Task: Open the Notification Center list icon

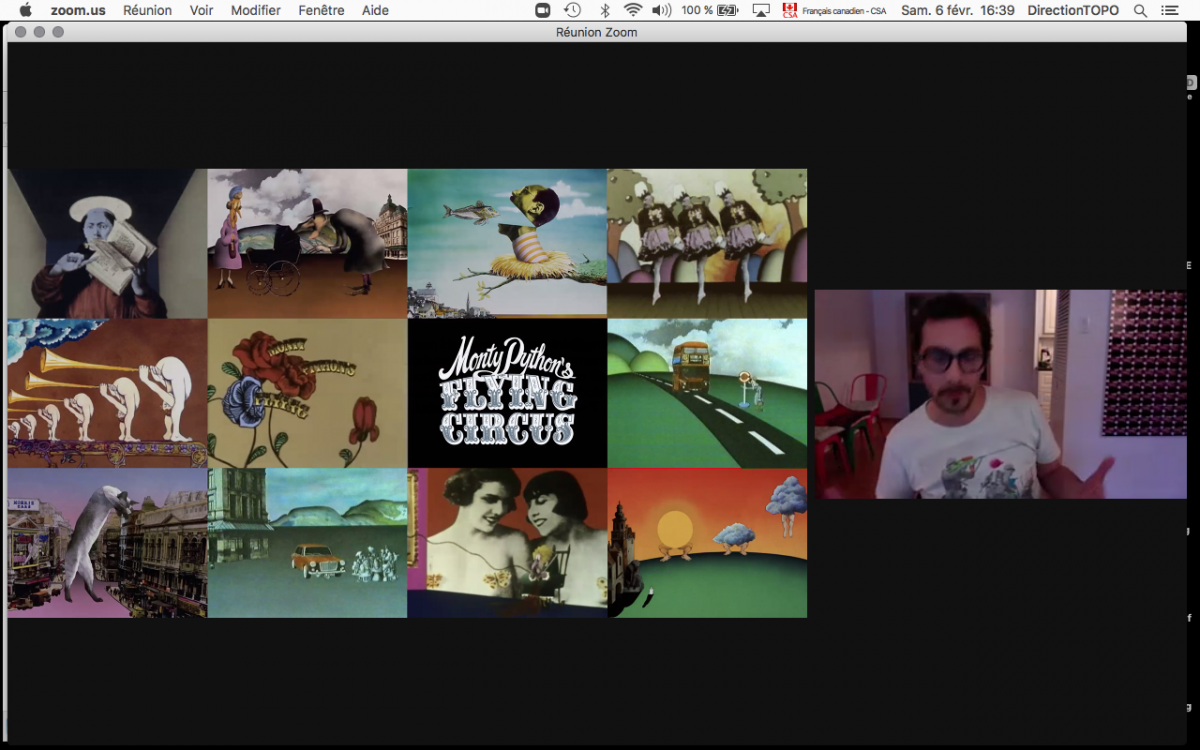Action: pyautogui.click(x=1170, y=10)
